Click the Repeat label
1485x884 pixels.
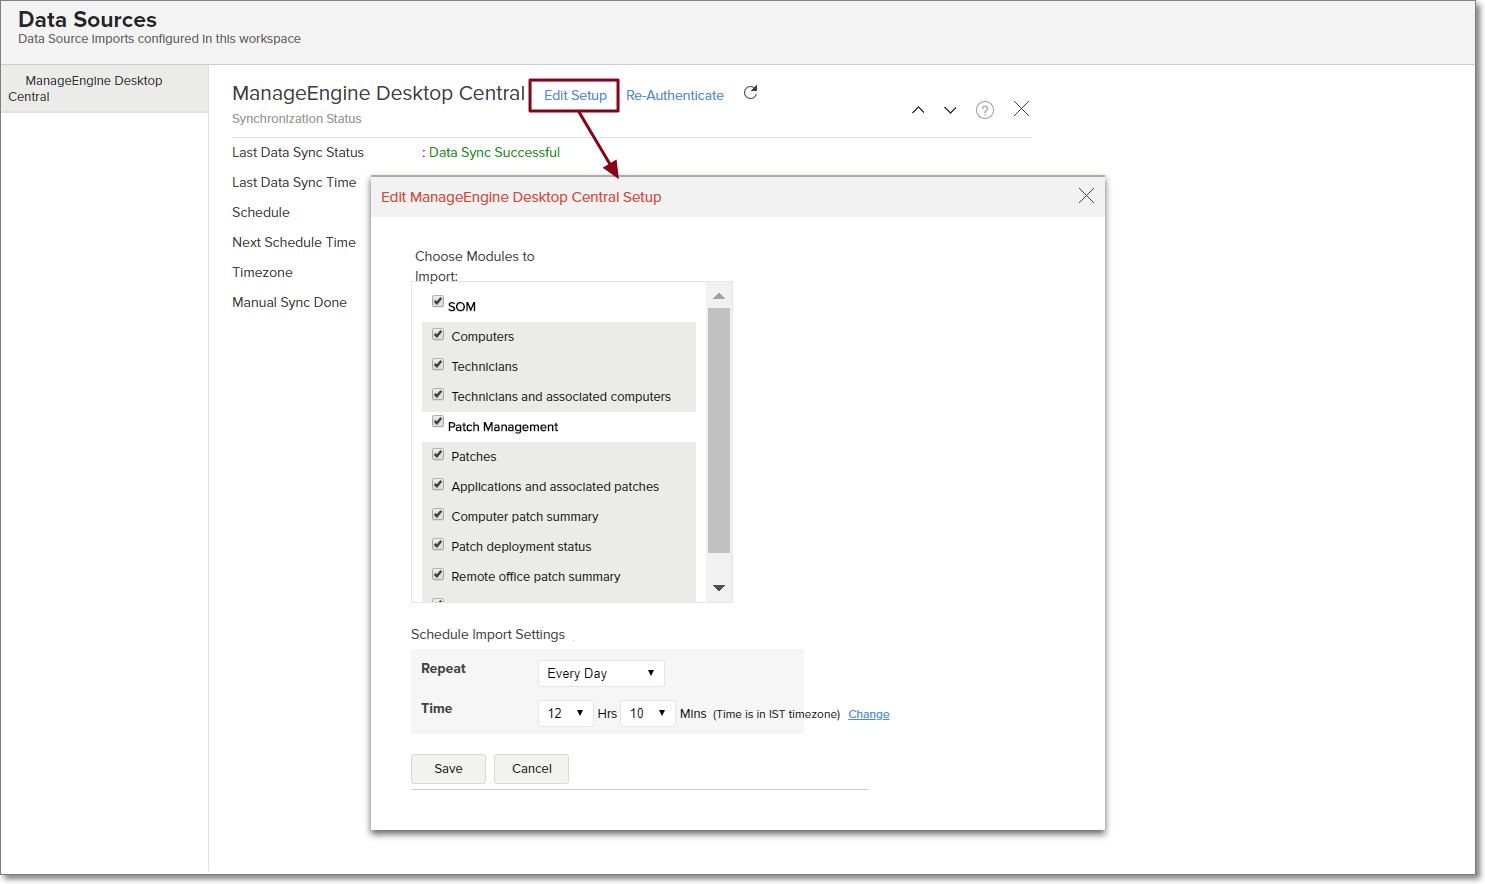point(443,668)
